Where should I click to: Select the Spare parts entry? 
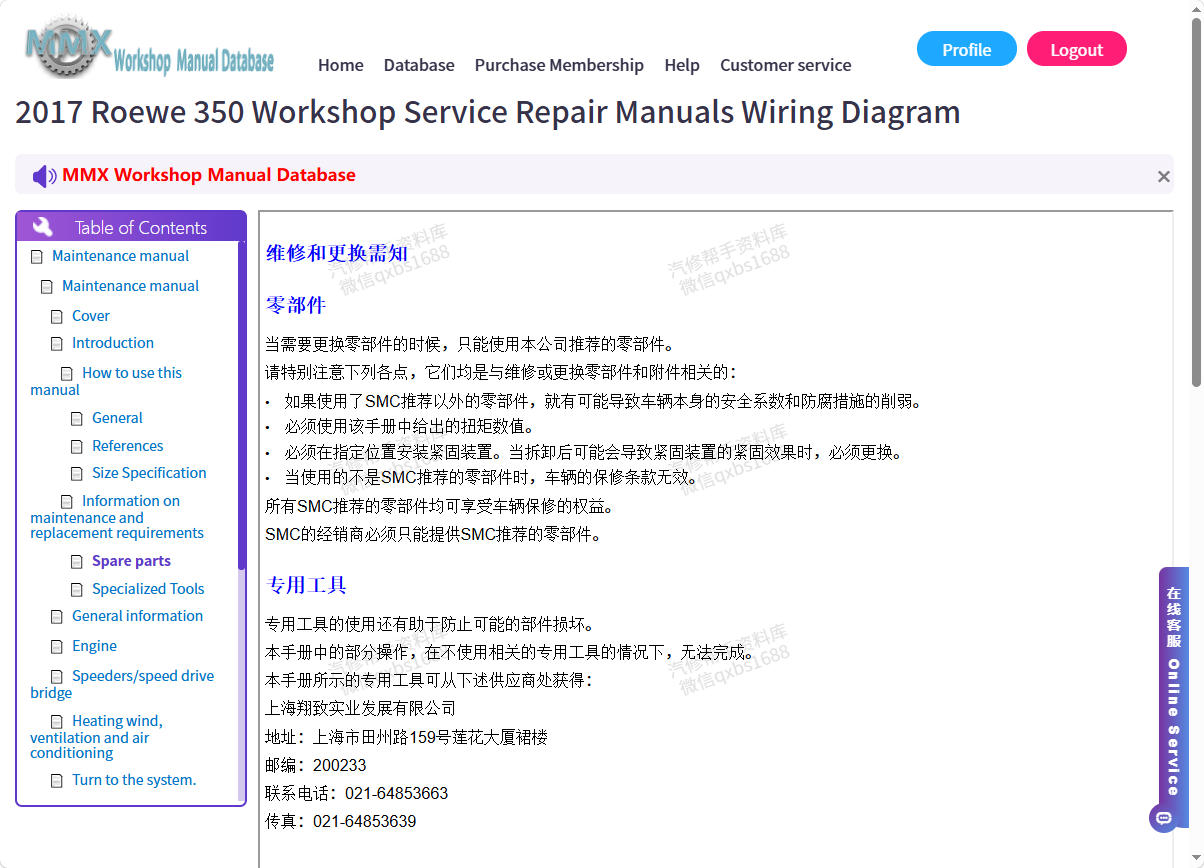[x=131, y=561]
